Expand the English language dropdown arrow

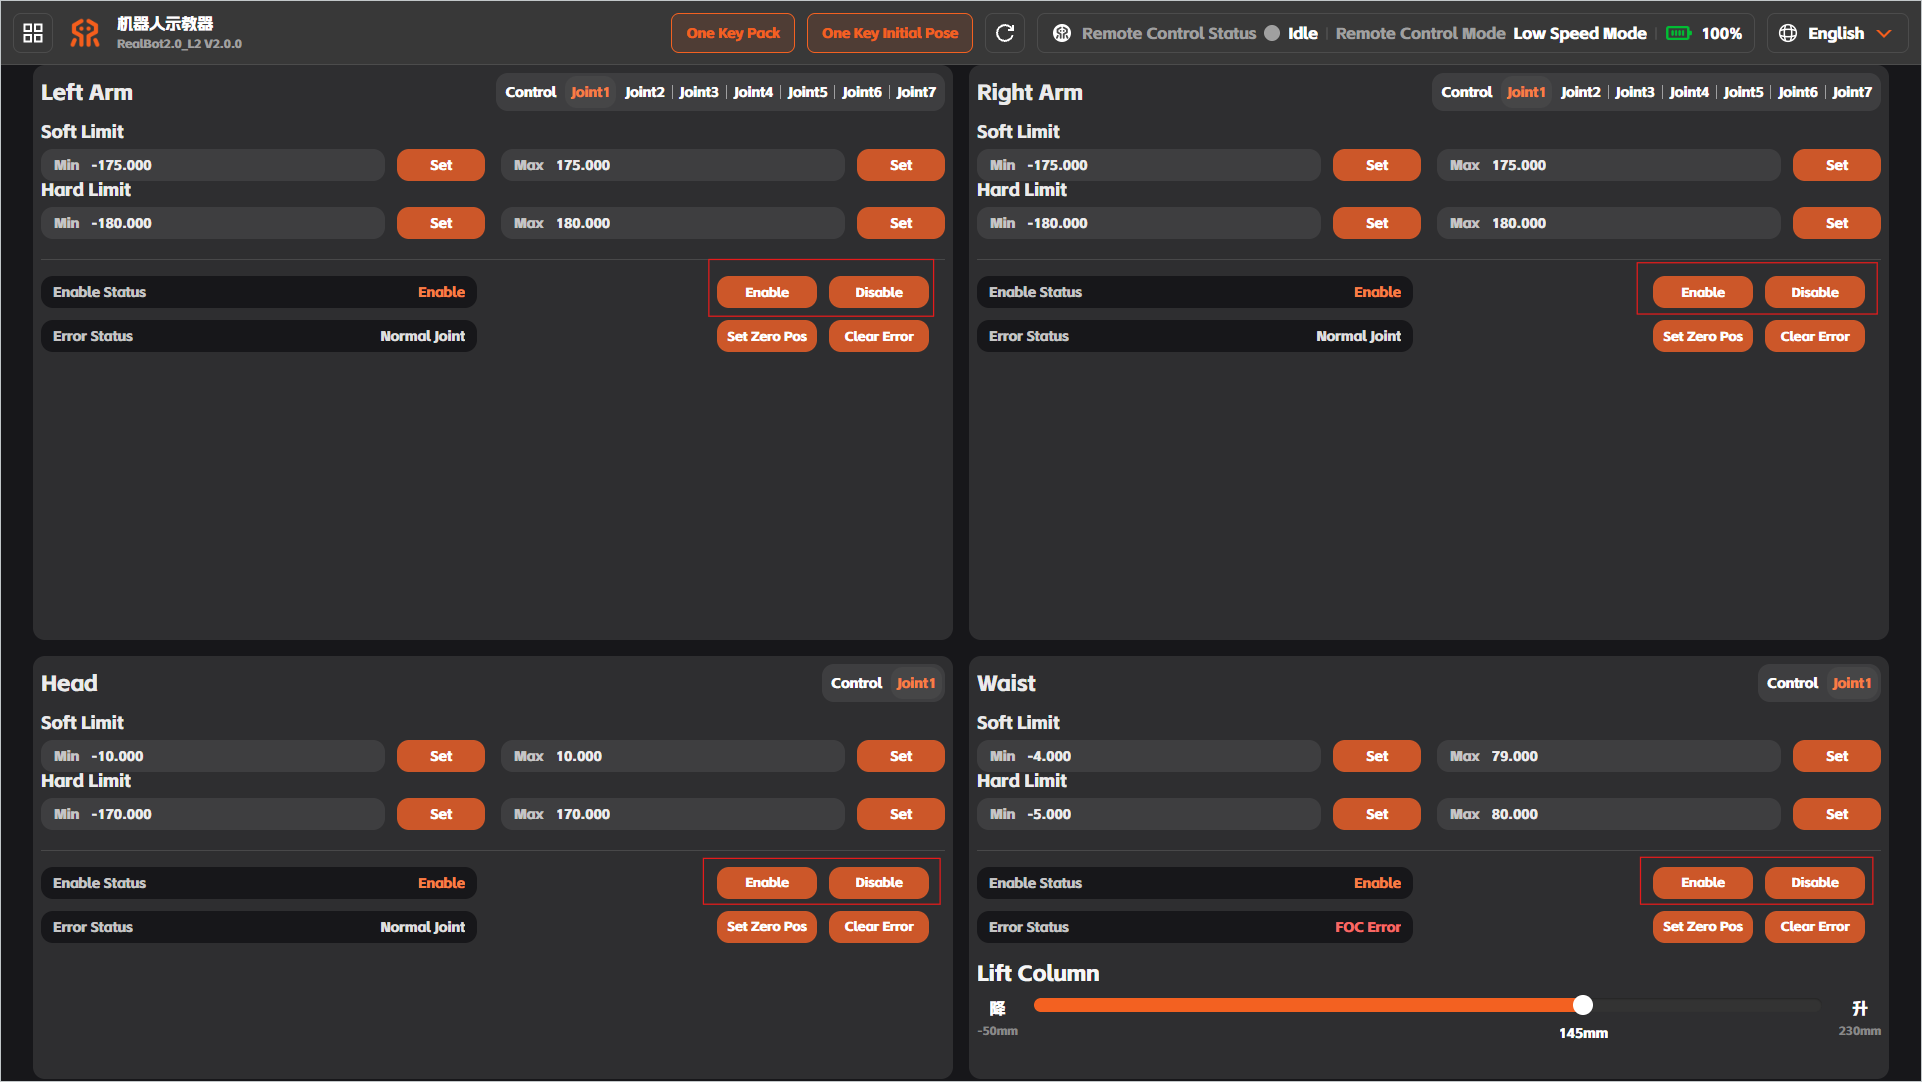pyautogui.click(x=1884, y=33)
